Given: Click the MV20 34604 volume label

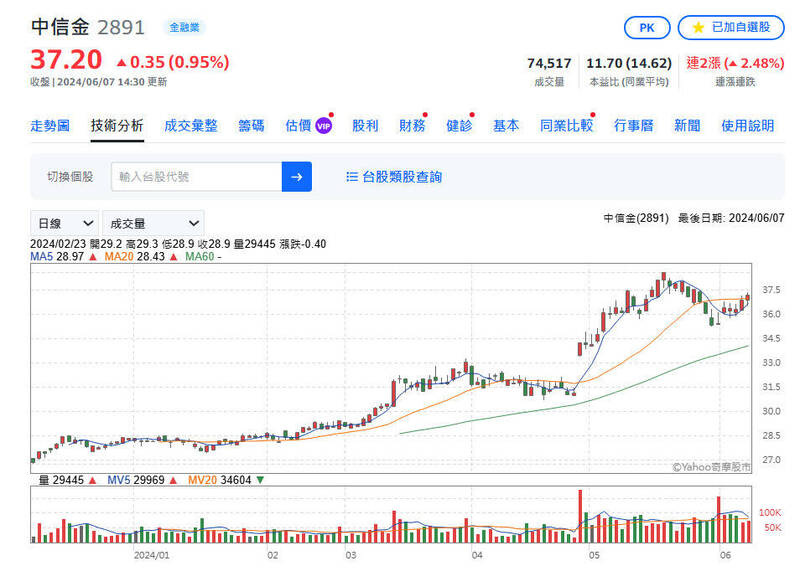Looking at the screenshot, I should [219, 480].
